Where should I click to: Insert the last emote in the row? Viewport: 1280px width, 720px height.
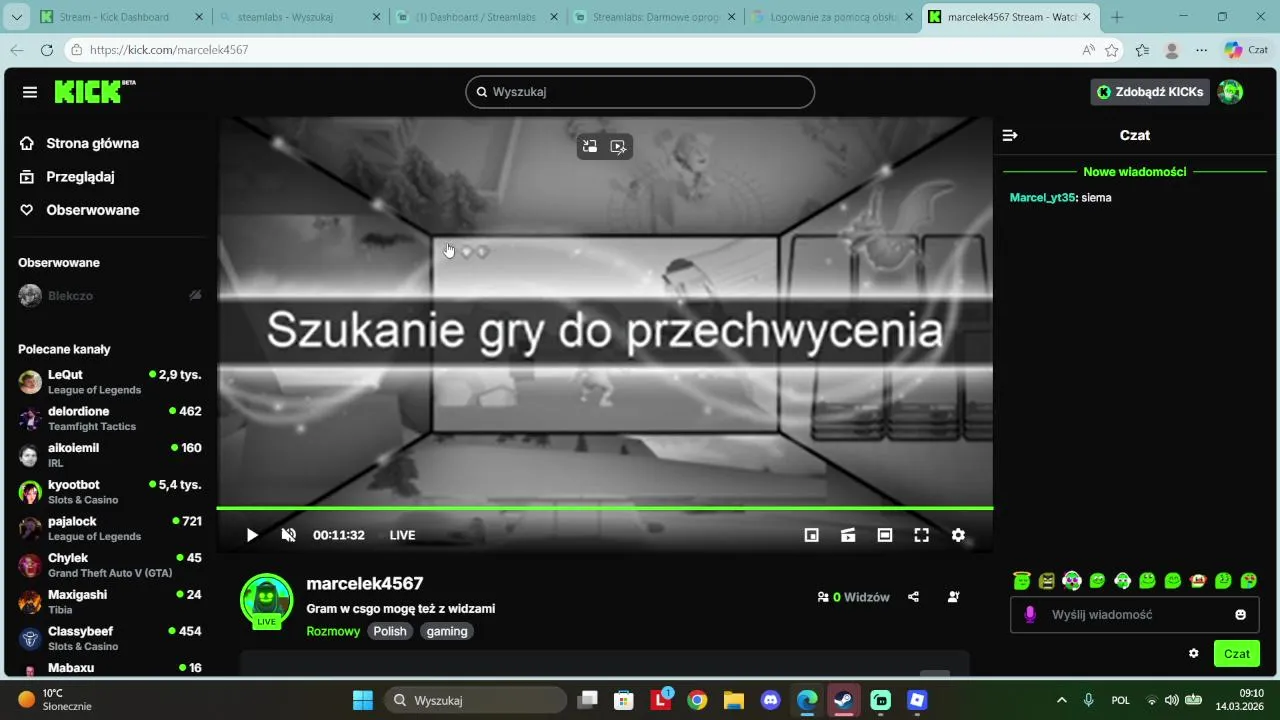coord(1249,580)
